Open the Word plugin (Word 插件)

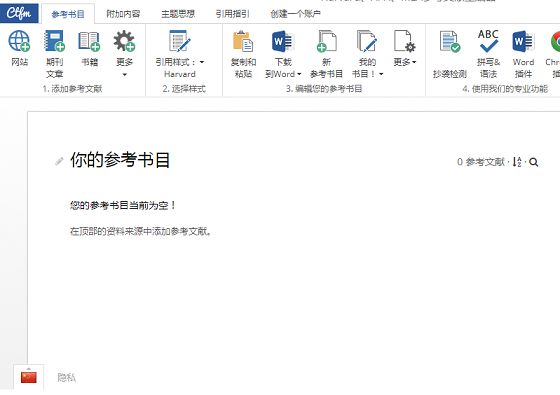pos(523,54)
